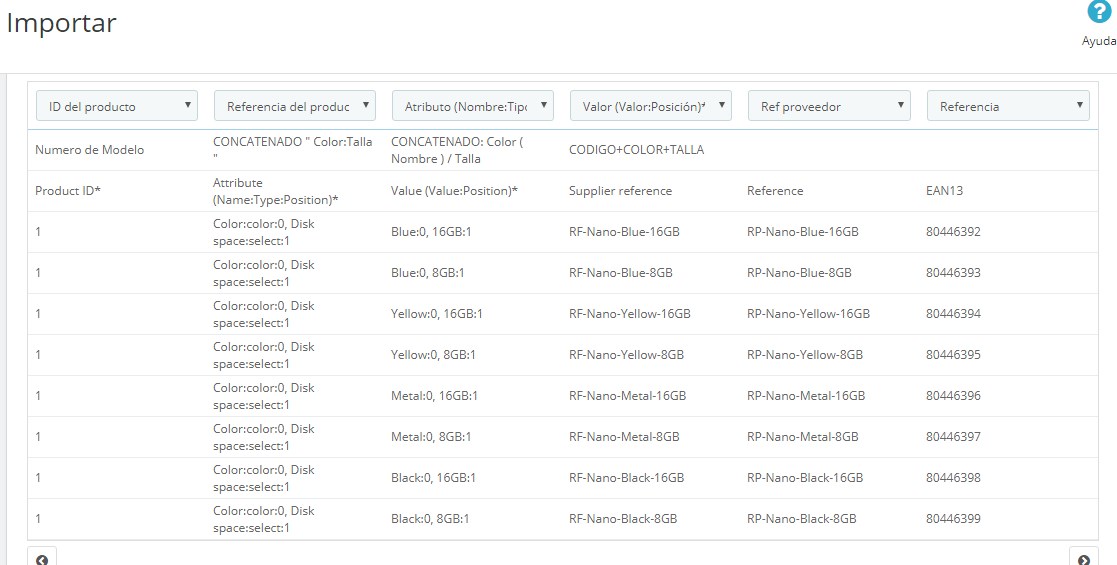
Task: Select the "Yellow:0, 16GB:1" value cell
Action: (x=437, y=314)
